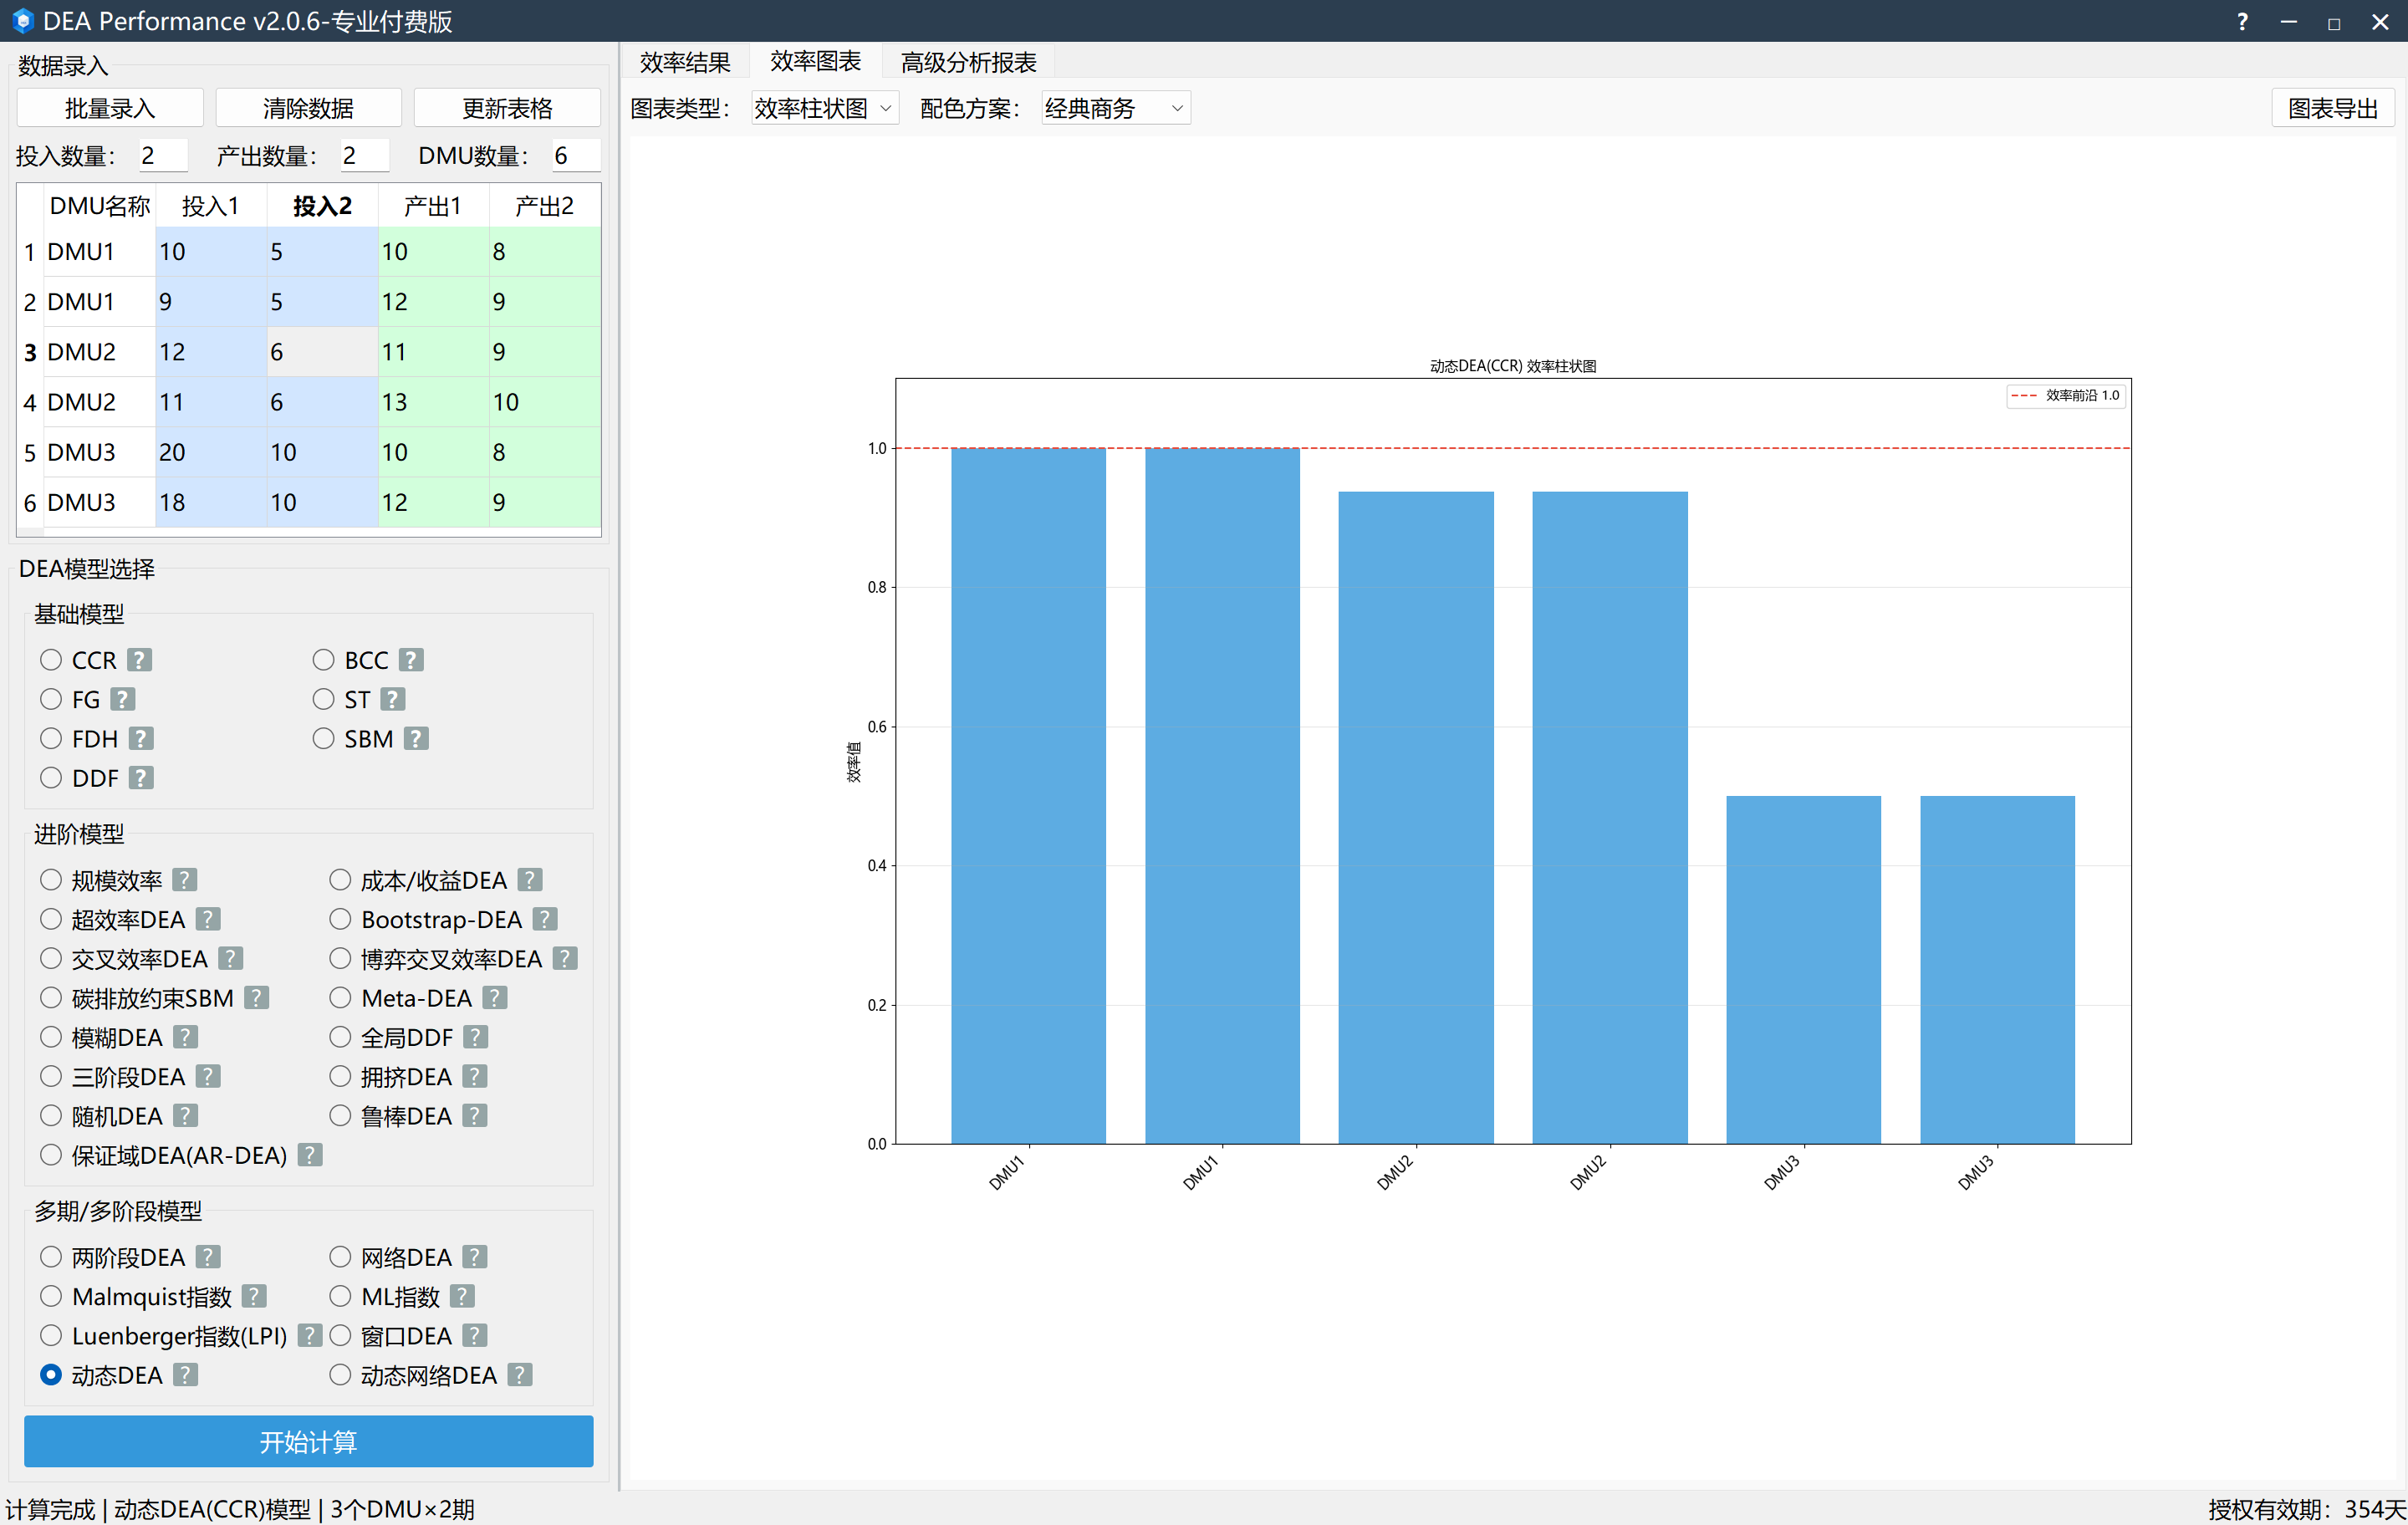Choose the 鲁棒DEA model option
Screen dimensions: 2408x1525
point(340,1116)
